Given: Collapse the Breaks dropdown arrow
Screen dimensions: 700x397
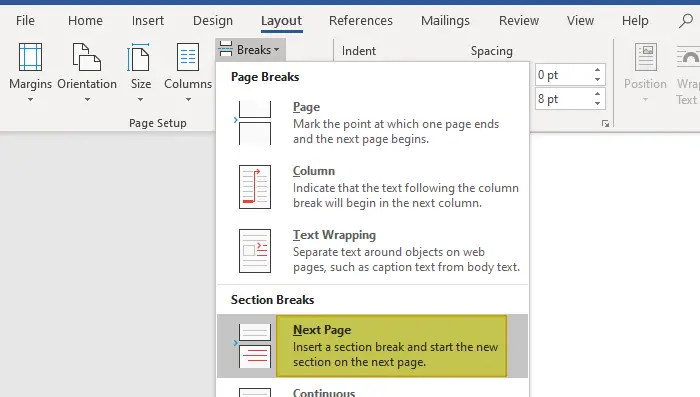Looking at the screenshot, I should 277,50.
